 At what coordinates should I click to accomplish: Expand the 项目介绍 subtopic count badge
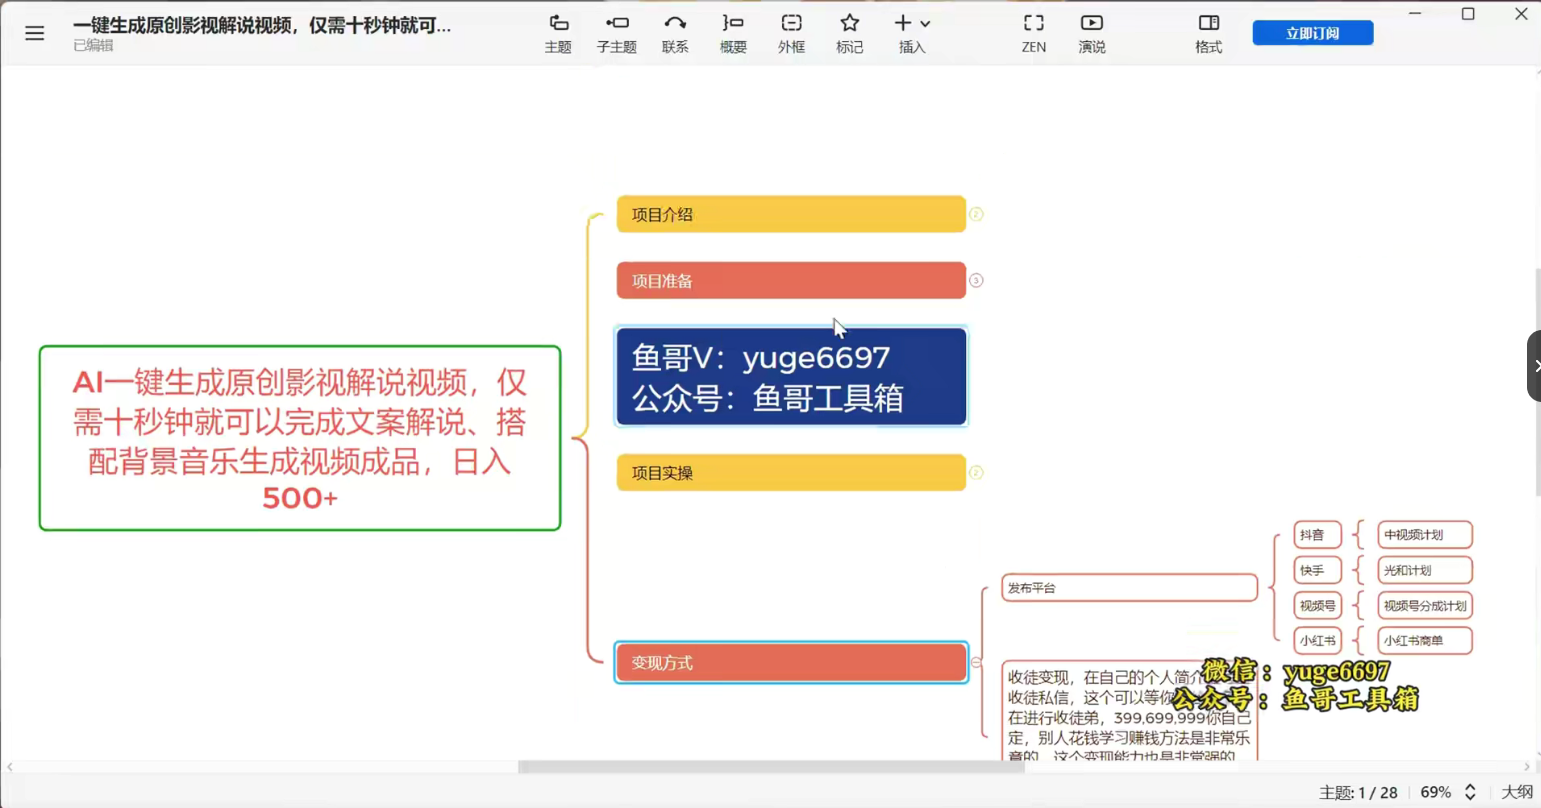click(976, 214)
